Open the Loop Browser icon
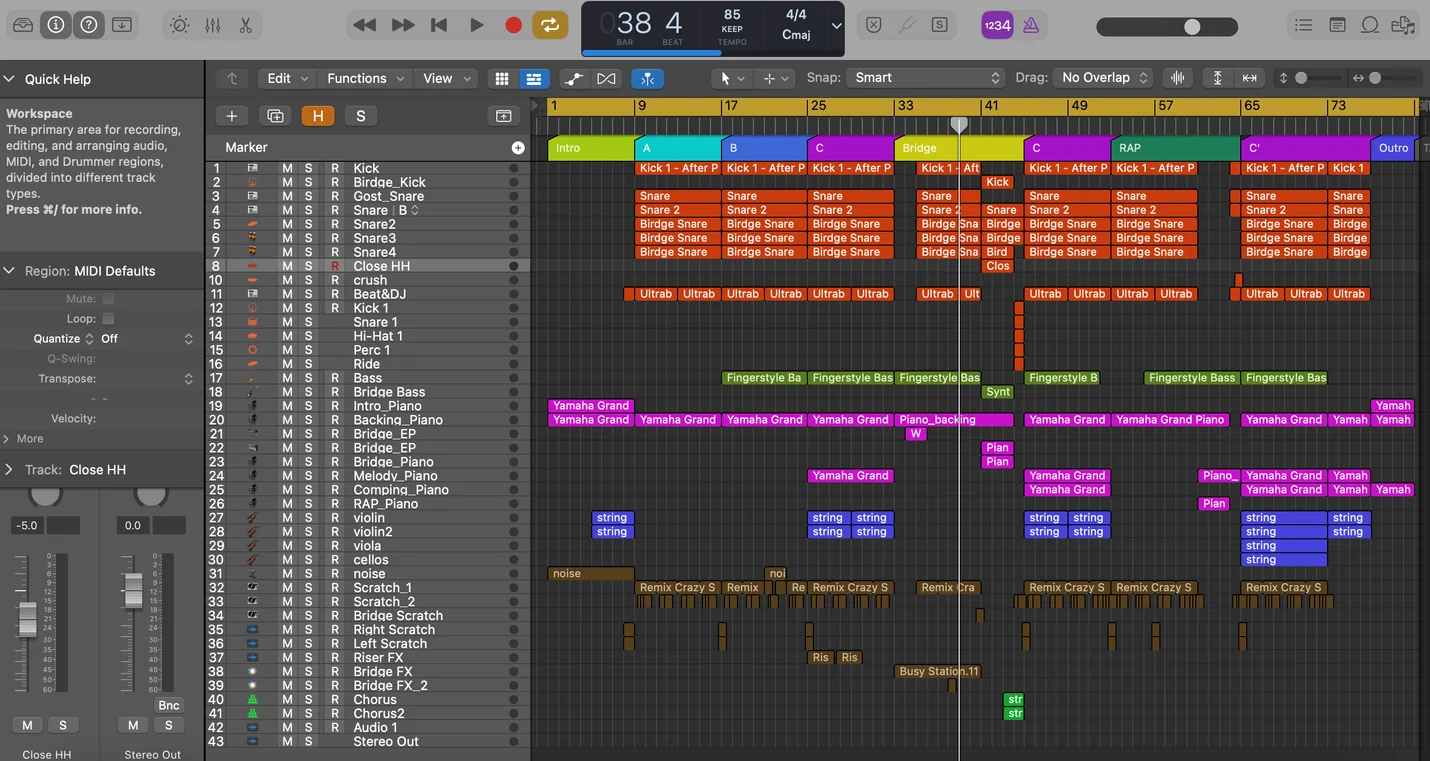 tap(1370, 25)
